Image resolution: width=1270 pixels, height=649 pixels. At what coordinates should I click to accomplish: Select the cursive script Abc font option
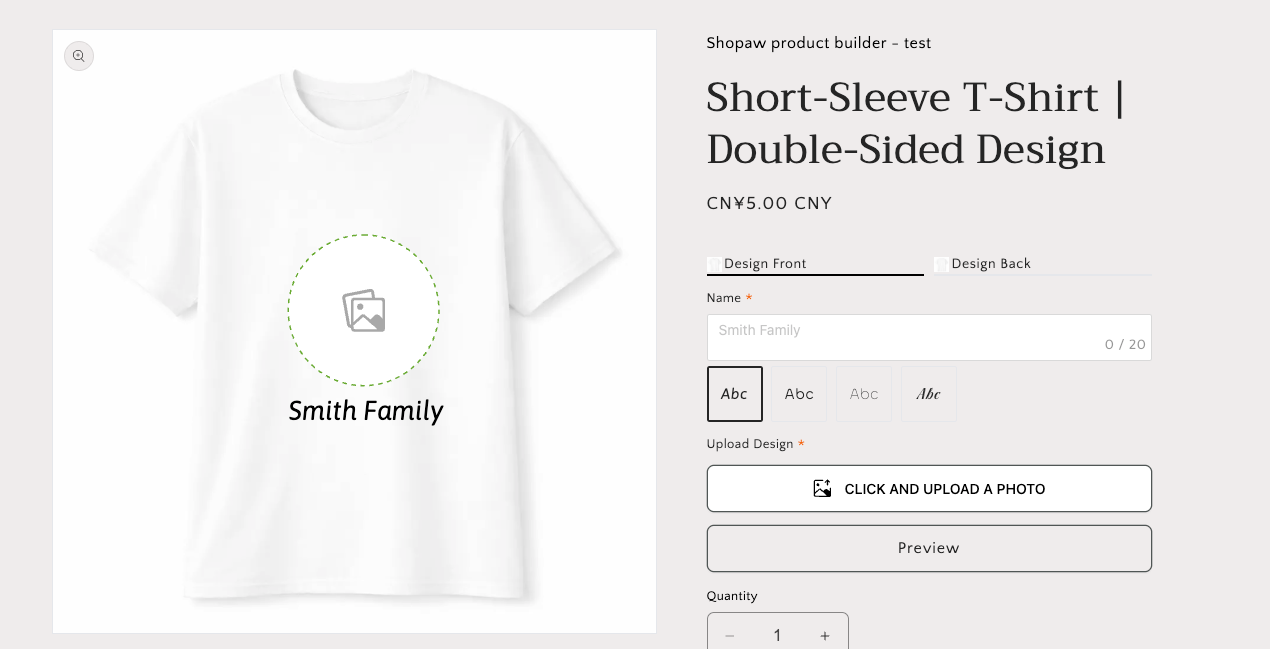coord(929,394)
